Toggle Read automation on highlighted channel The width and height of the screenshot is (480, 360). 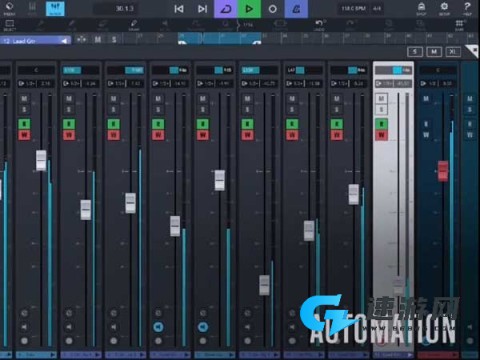click(382, 124)
